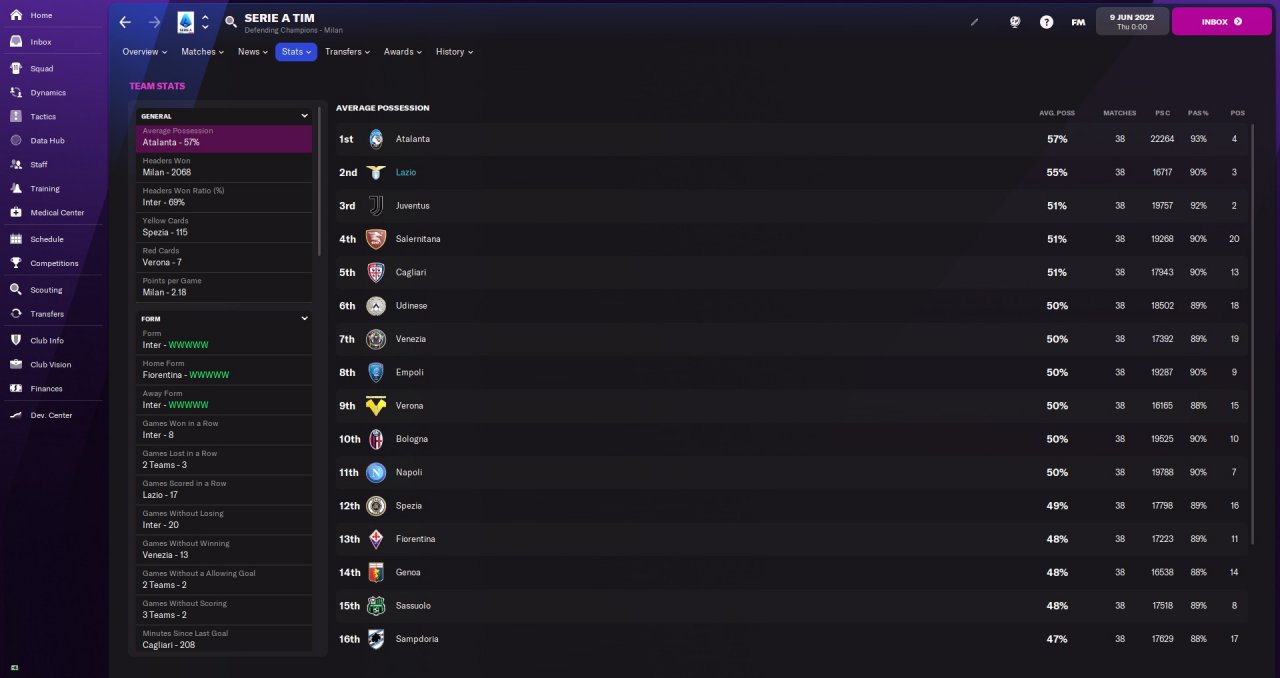This screenshot has width=1280, height=678.
Task: Open the Awards tab menu
Action: point(403,52)
